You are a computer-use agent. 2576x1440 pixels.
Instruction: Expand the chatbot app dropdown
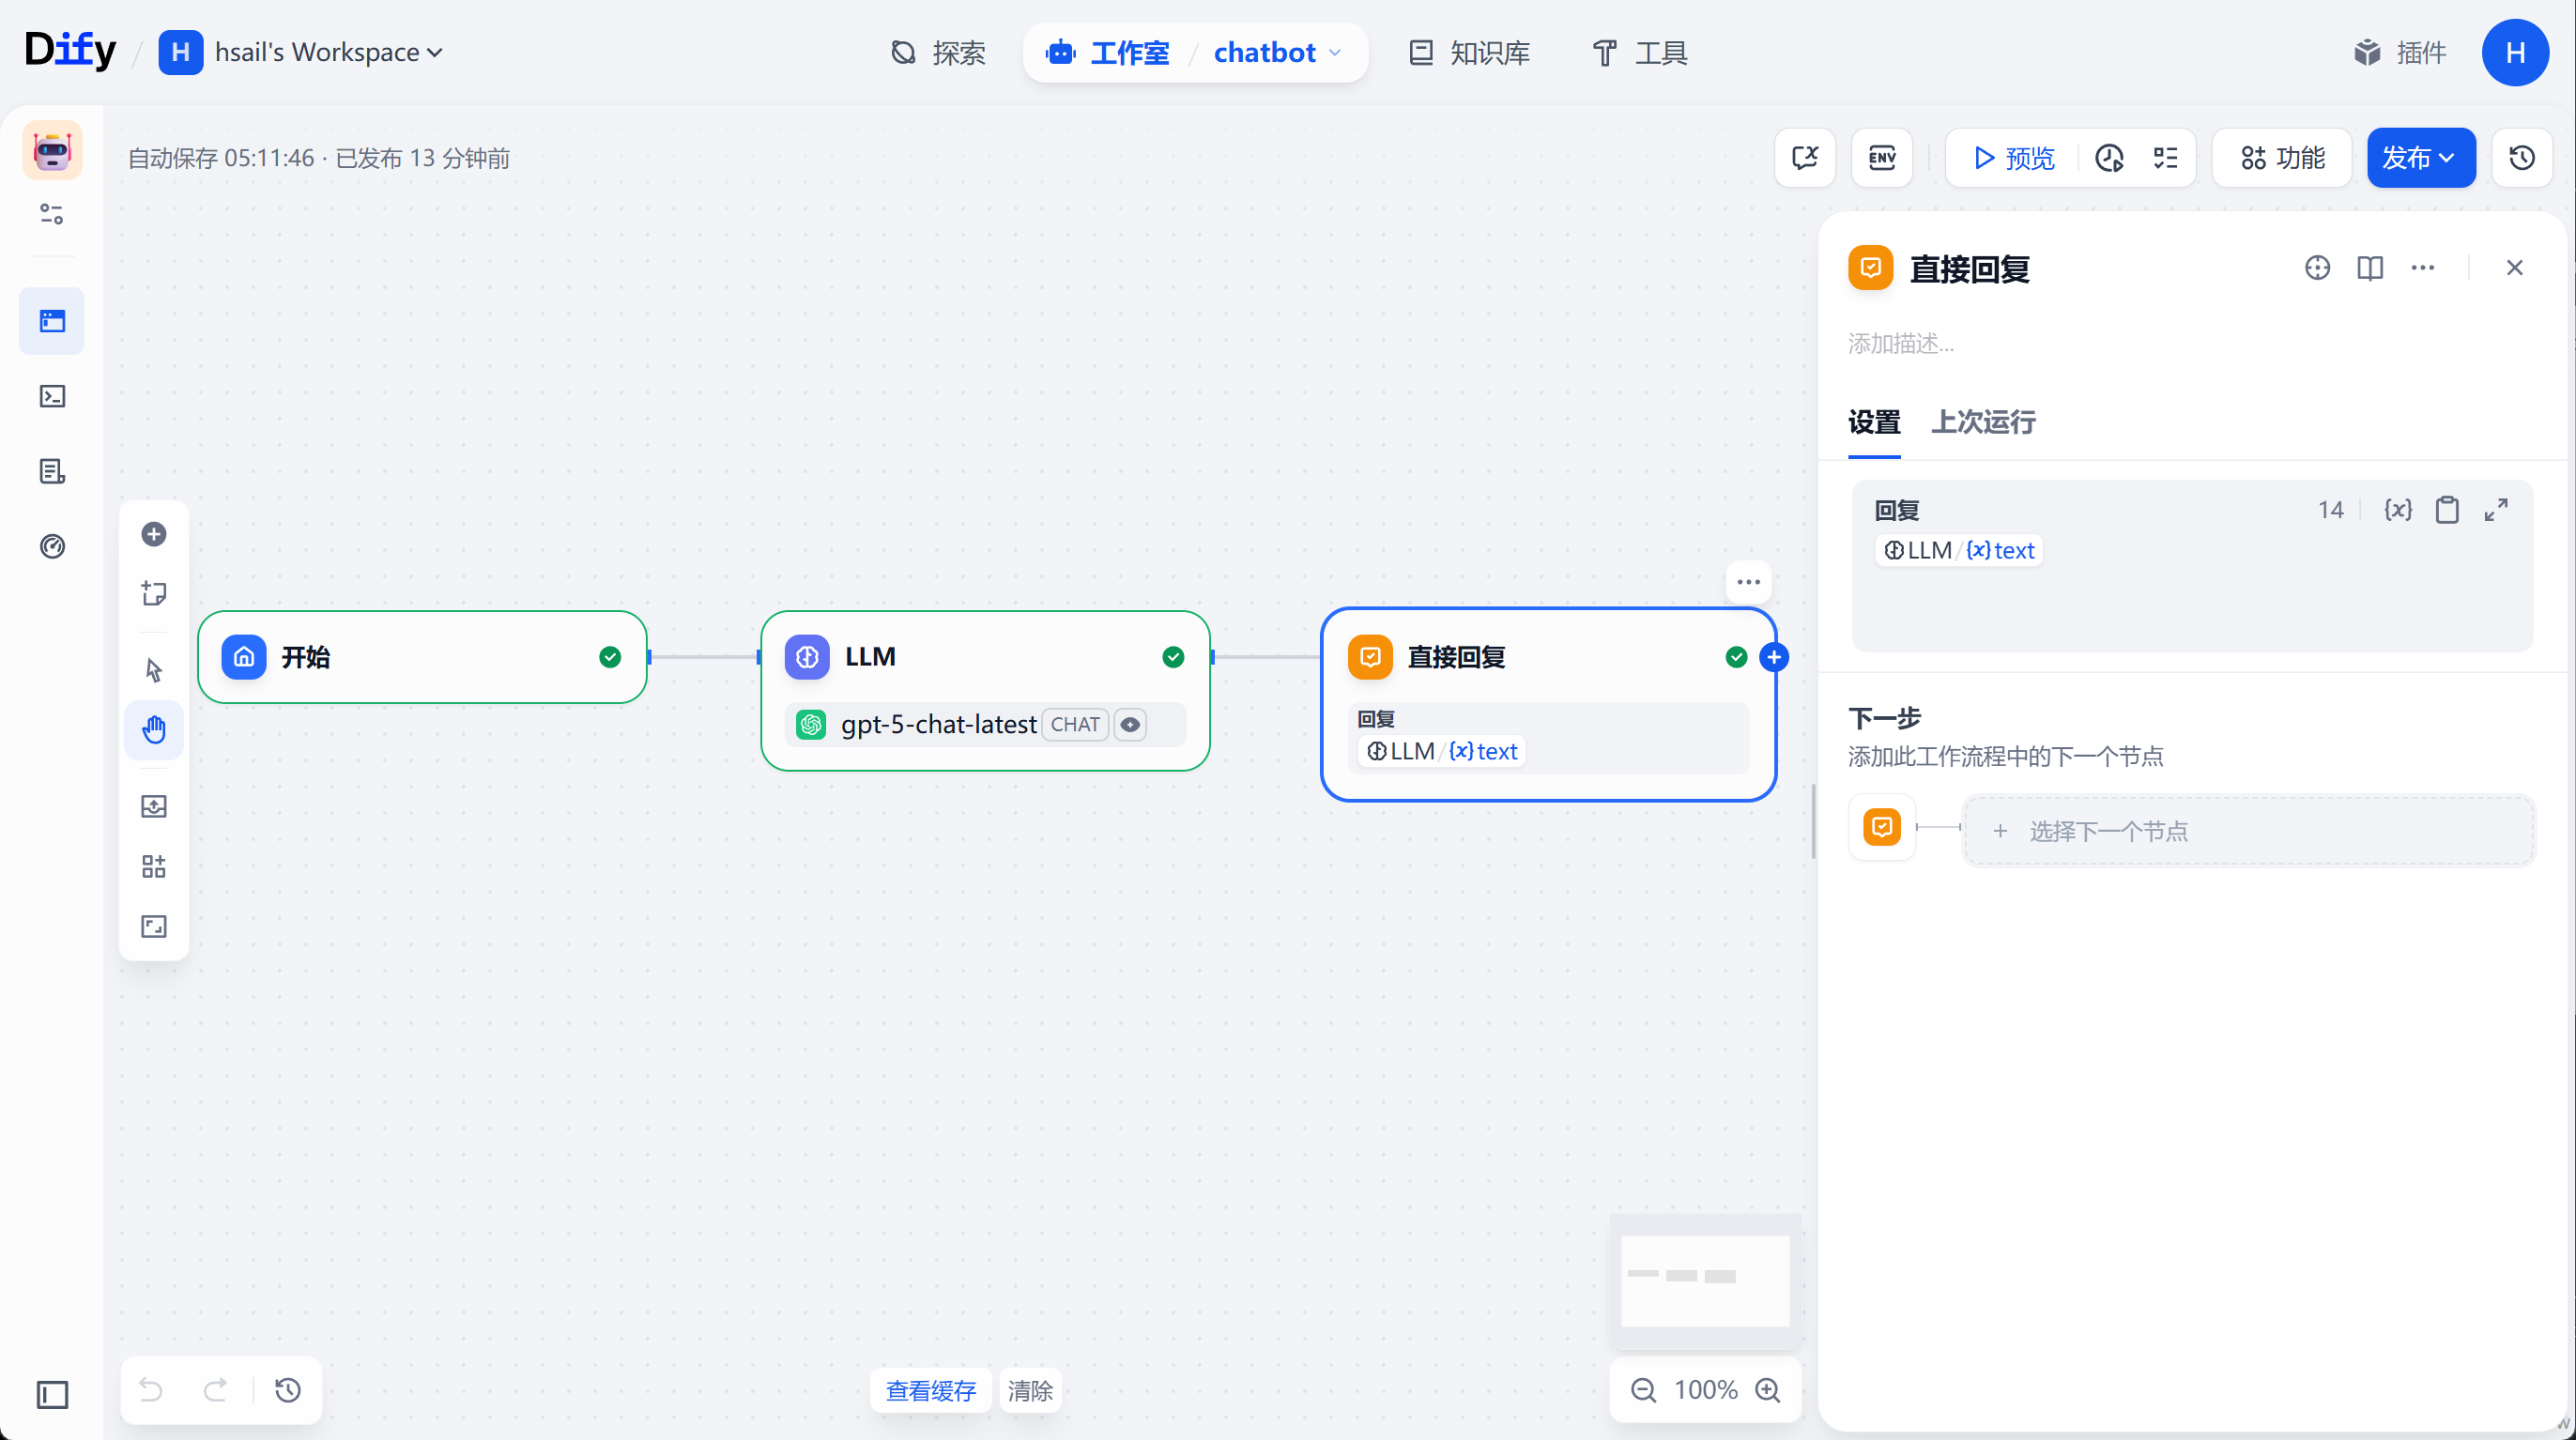click(1277, 52)
